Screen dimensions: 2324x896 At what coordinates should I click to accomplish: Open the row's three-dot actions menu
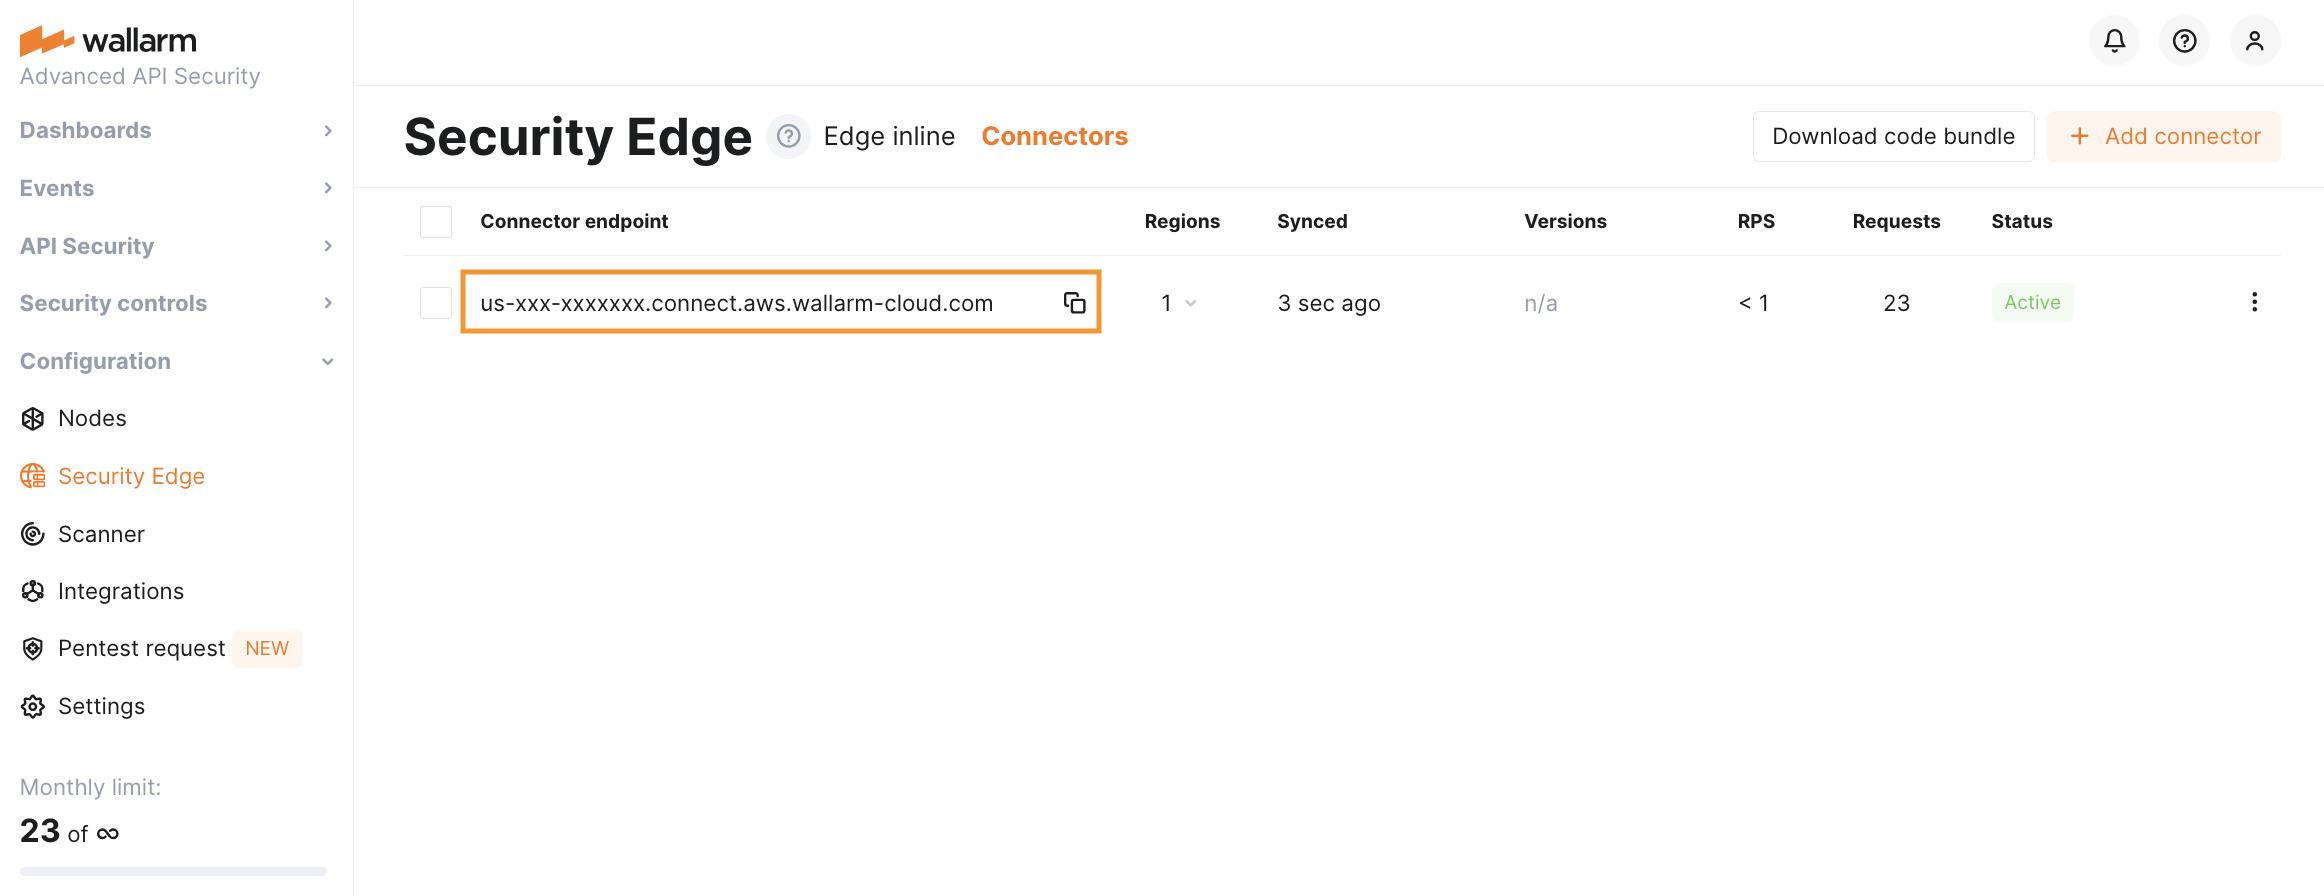pyautogui.click(x=2254, y=302)
